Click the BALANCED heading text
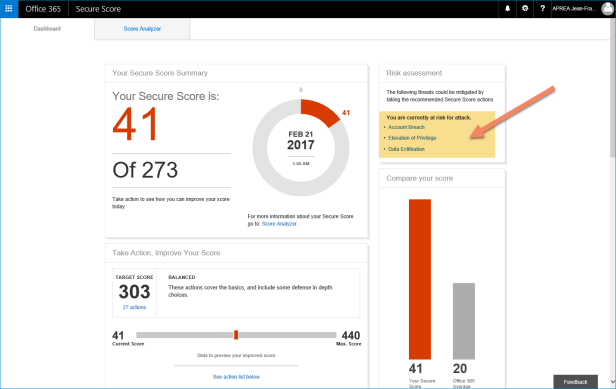 (182, 277)
